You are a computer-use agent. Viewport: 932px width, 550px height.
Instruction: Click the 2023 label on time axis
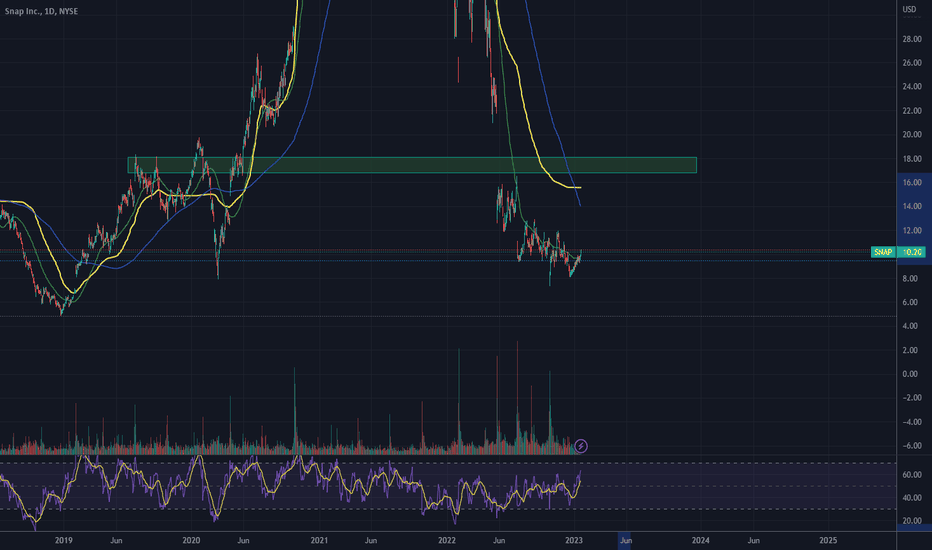tap(574, 540)
